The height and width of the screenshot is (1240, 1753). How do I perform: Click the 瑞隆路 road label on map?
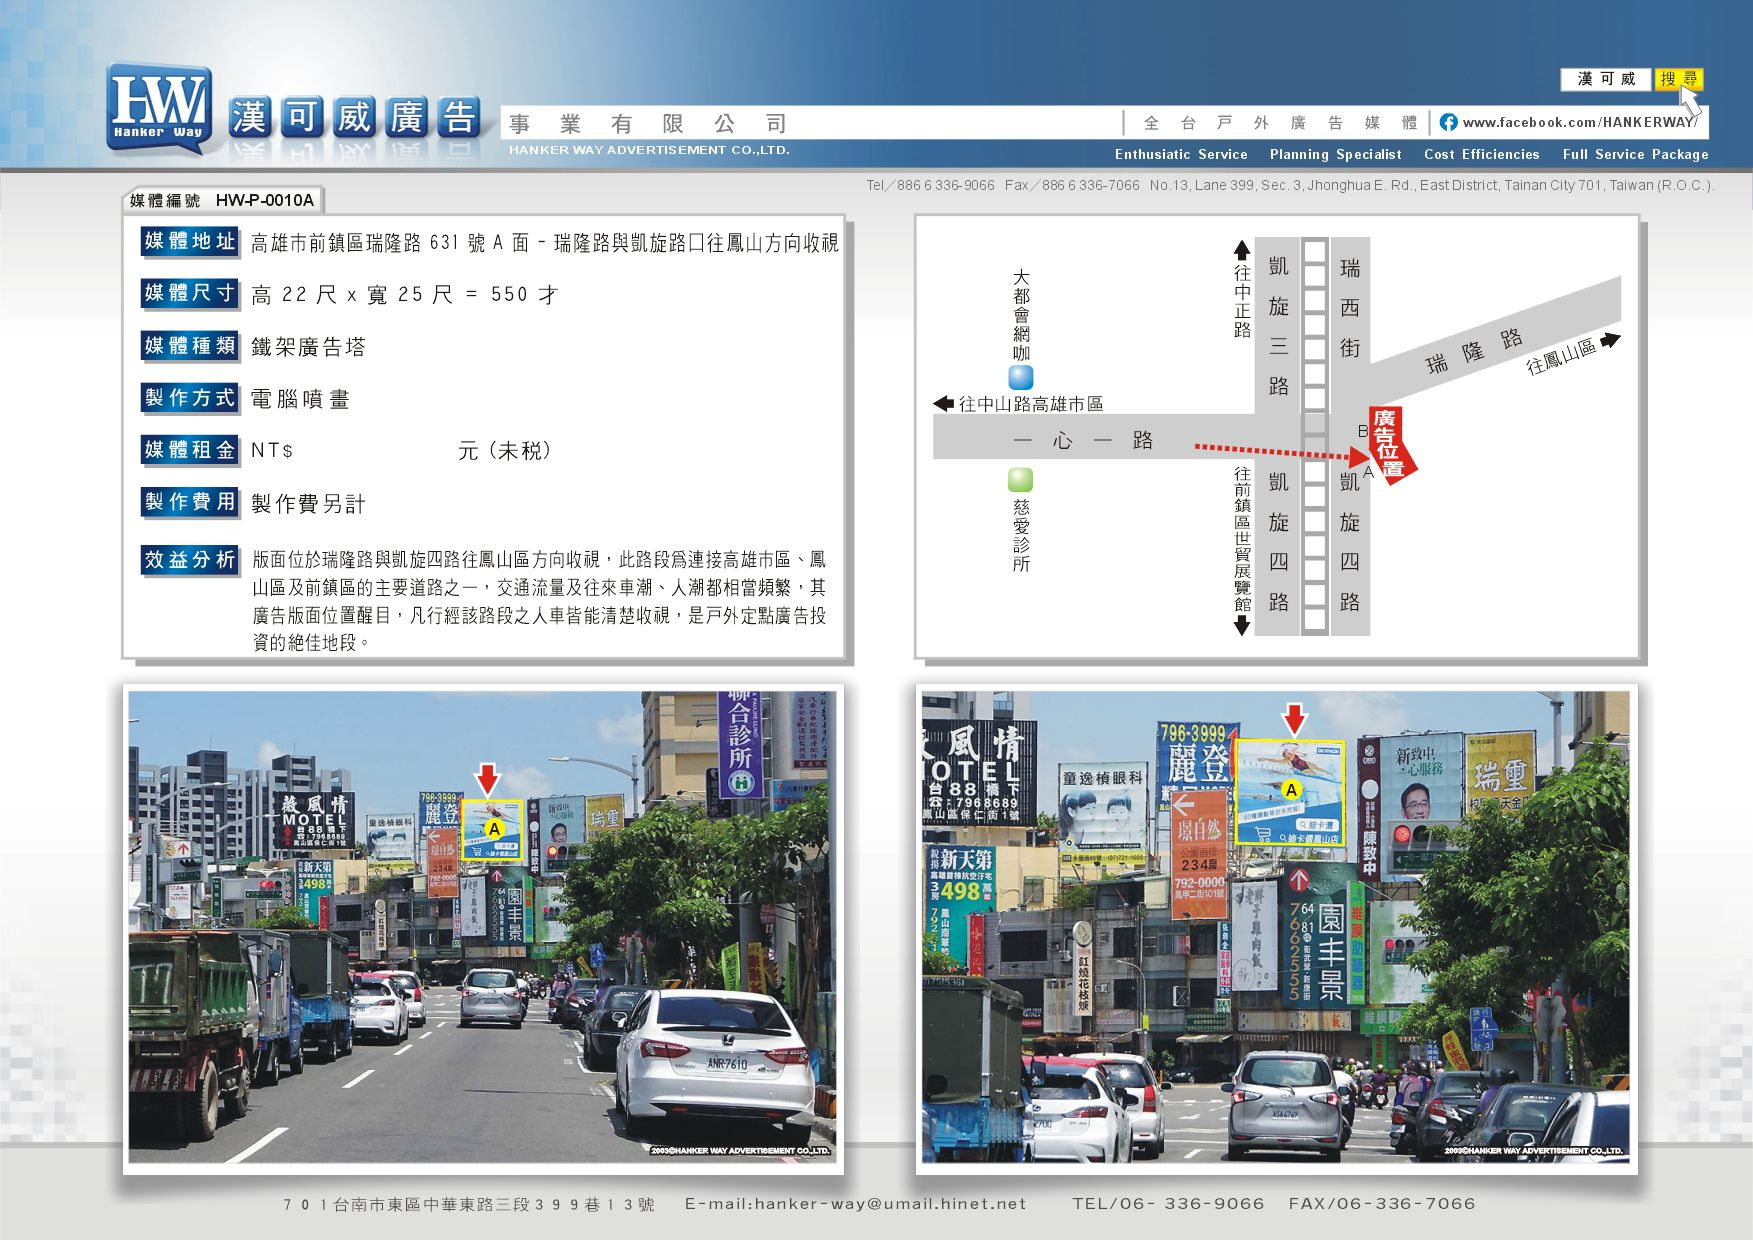pos(1474,351)
